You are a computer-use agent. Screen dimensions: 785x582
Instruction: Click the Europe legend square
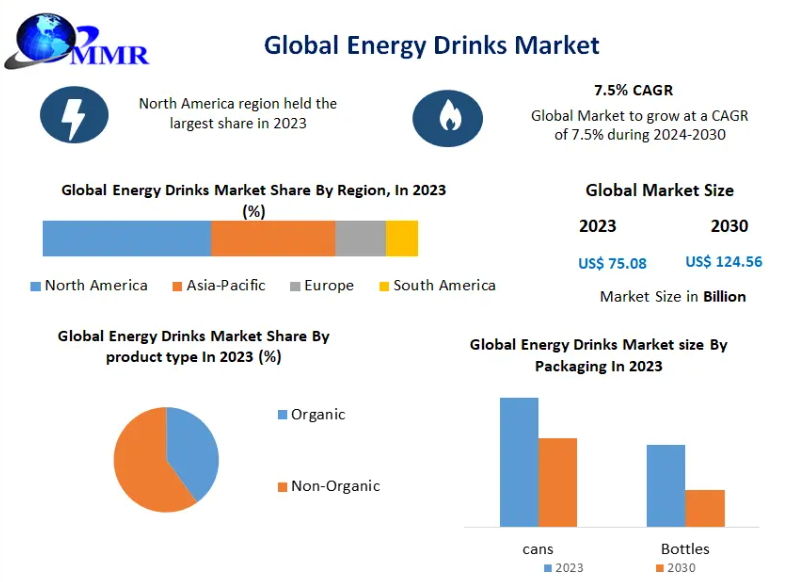point(296,286)
